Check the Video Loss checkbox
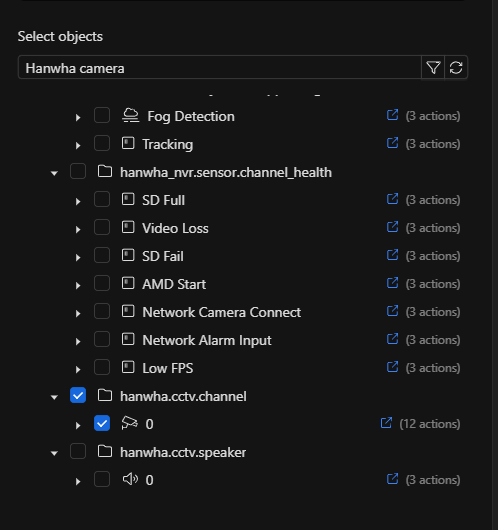The width and height of the screenshot is (498, 530). click(x=102, y=227)
